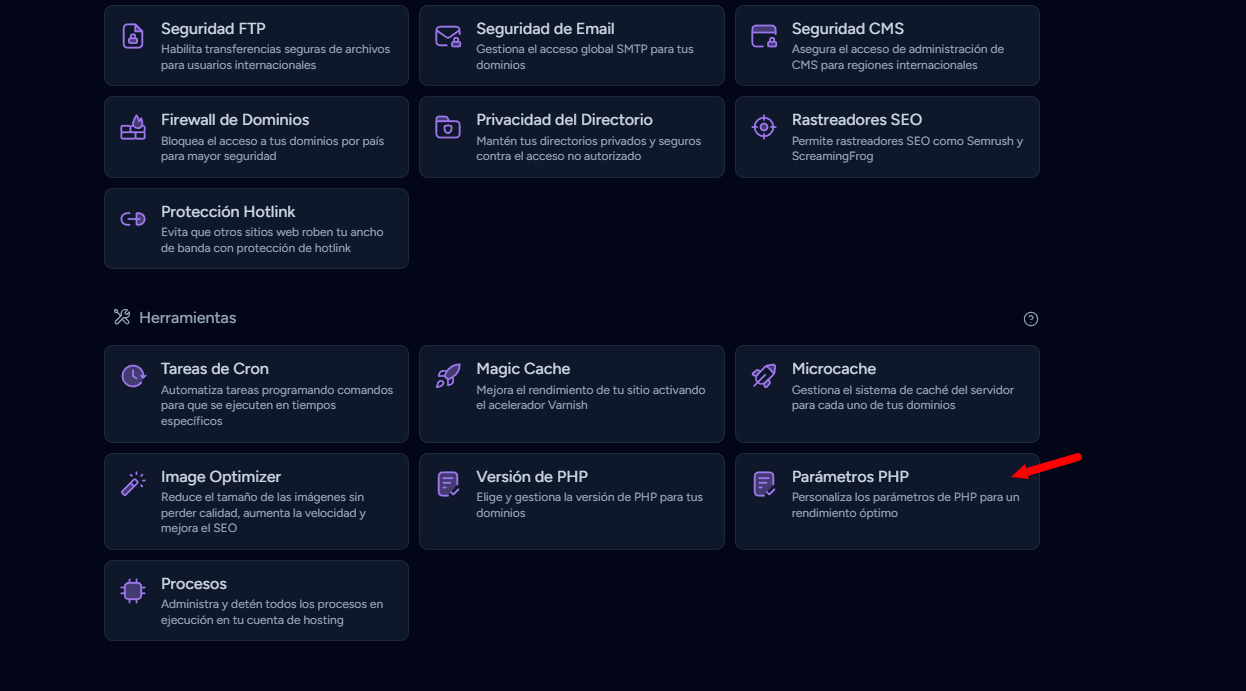
Task: Open the Microcache title
Action: coord(834,369)
